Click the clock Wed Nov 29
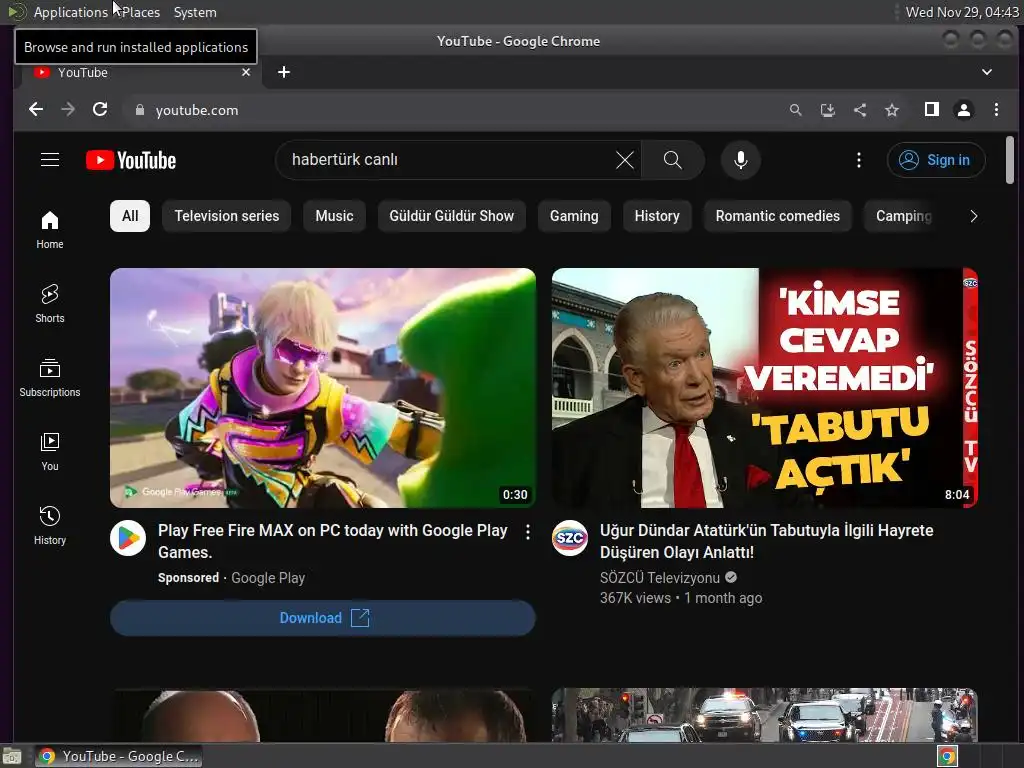The width and height of the screenshot is (1024, 768). (962, 12)
